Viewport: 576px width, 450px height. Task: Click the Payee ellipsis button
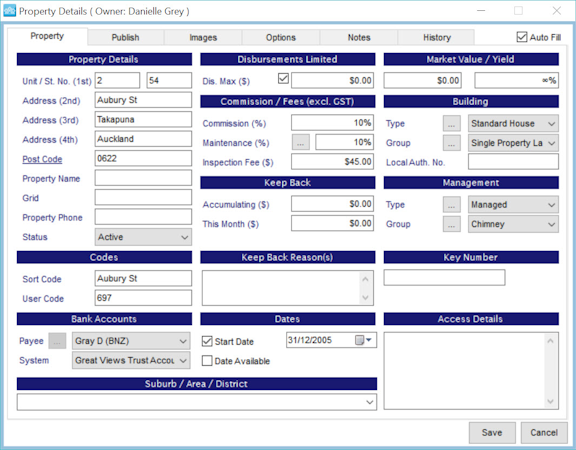click(57, 341)
